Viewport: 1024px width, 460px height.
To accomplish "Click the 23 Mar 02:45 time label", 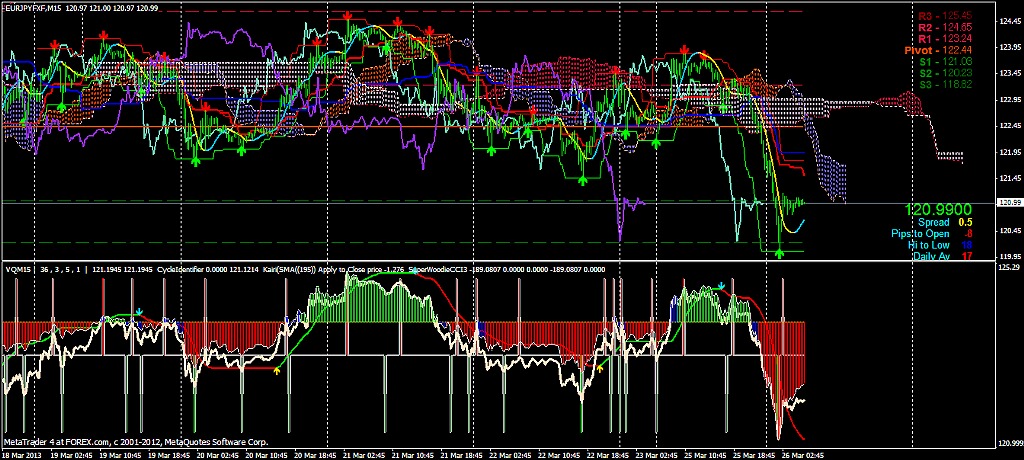I will coord(658,455).
